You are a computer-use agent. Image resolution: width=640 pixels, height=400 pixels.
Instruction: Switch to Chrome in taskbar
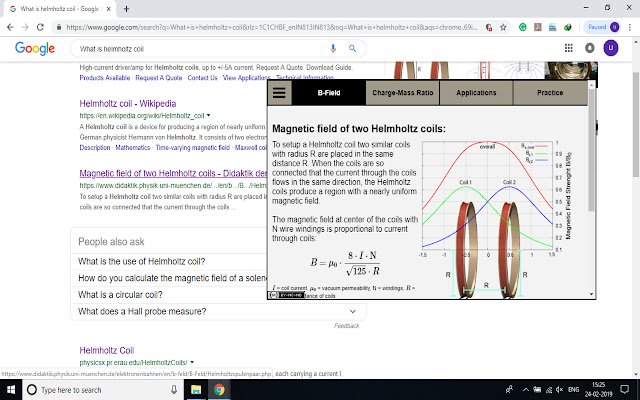(219, 390)
